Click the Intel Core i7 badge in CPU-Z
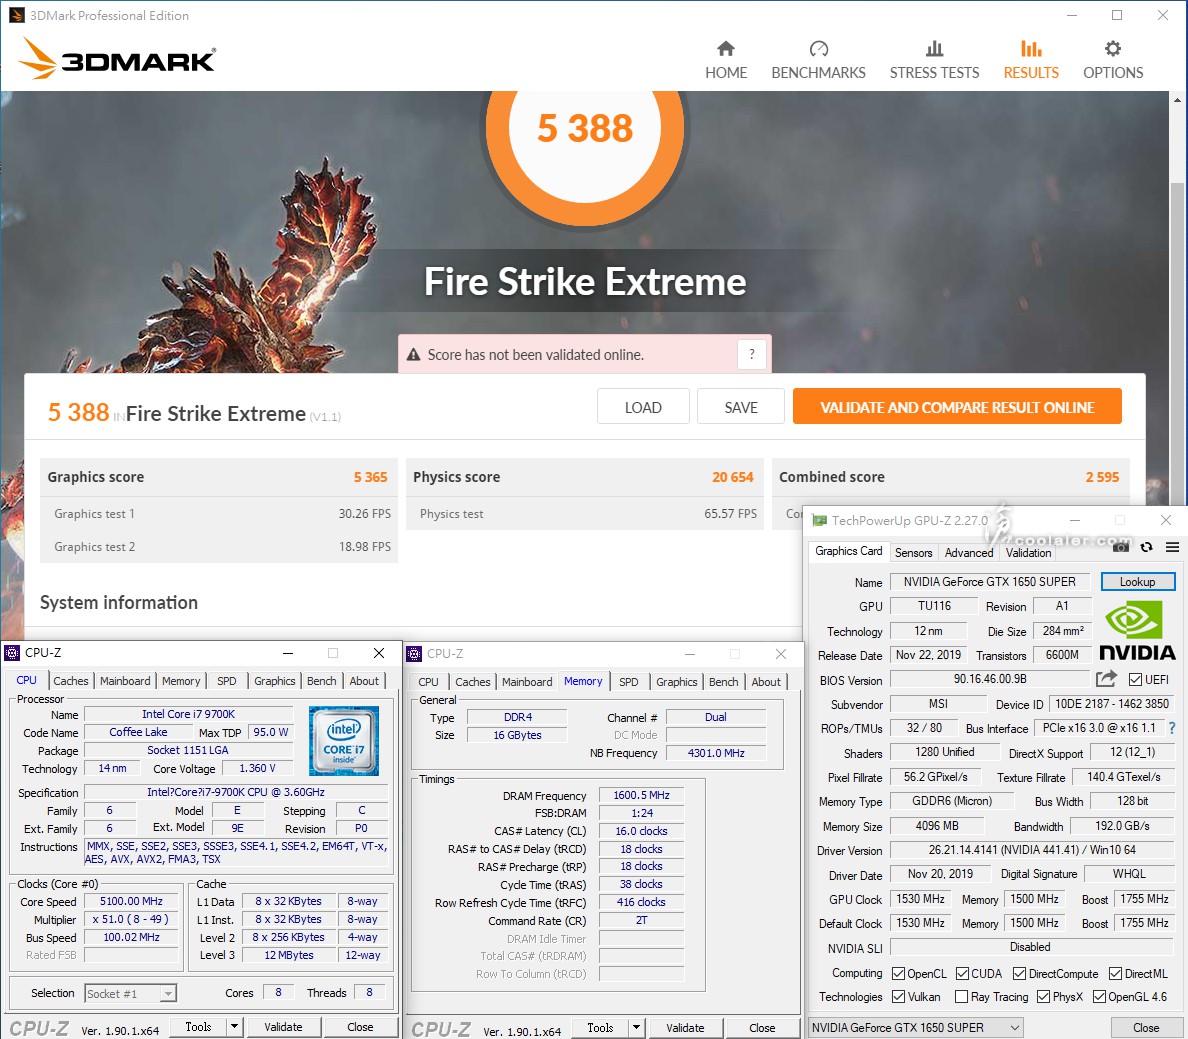 [343, 740]
